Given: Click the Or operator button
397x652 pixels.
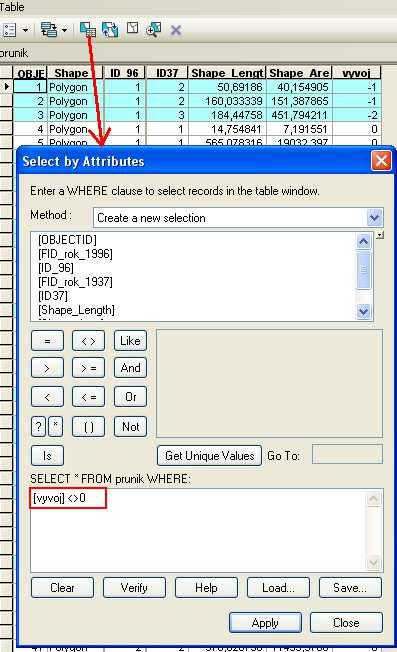Looking at the screenshot, I should pos(130,397).
